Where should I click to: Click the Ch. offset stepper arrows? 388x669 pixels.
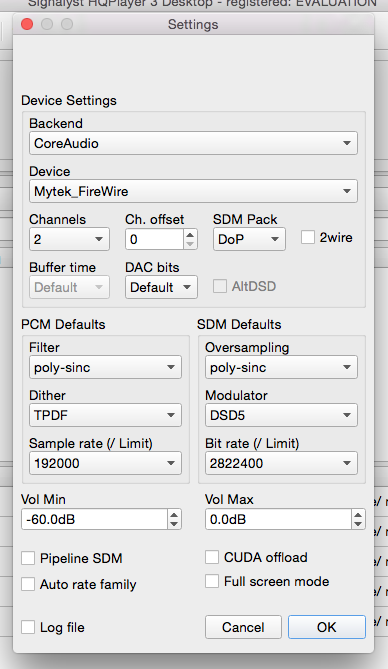click(x=190, y=239)
